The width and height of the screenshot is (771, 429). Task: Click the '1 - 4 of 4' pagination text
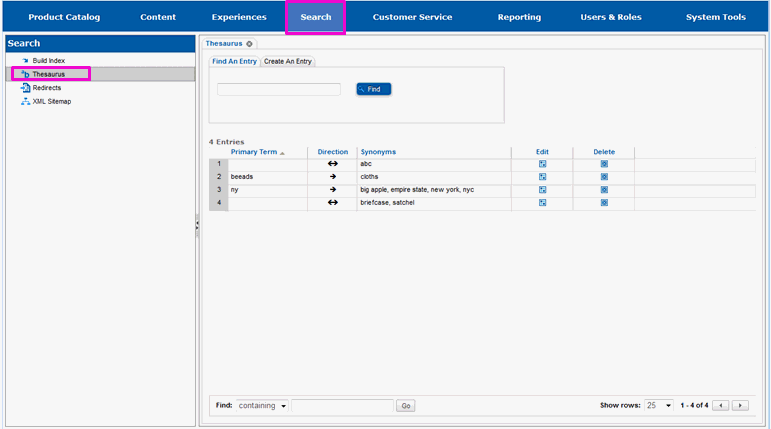[694, 405]
